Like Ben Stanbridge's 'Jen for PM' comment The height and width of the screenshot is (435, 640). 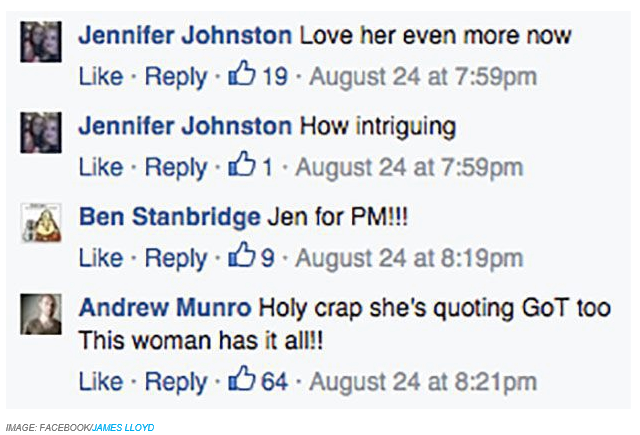[101, 257]
